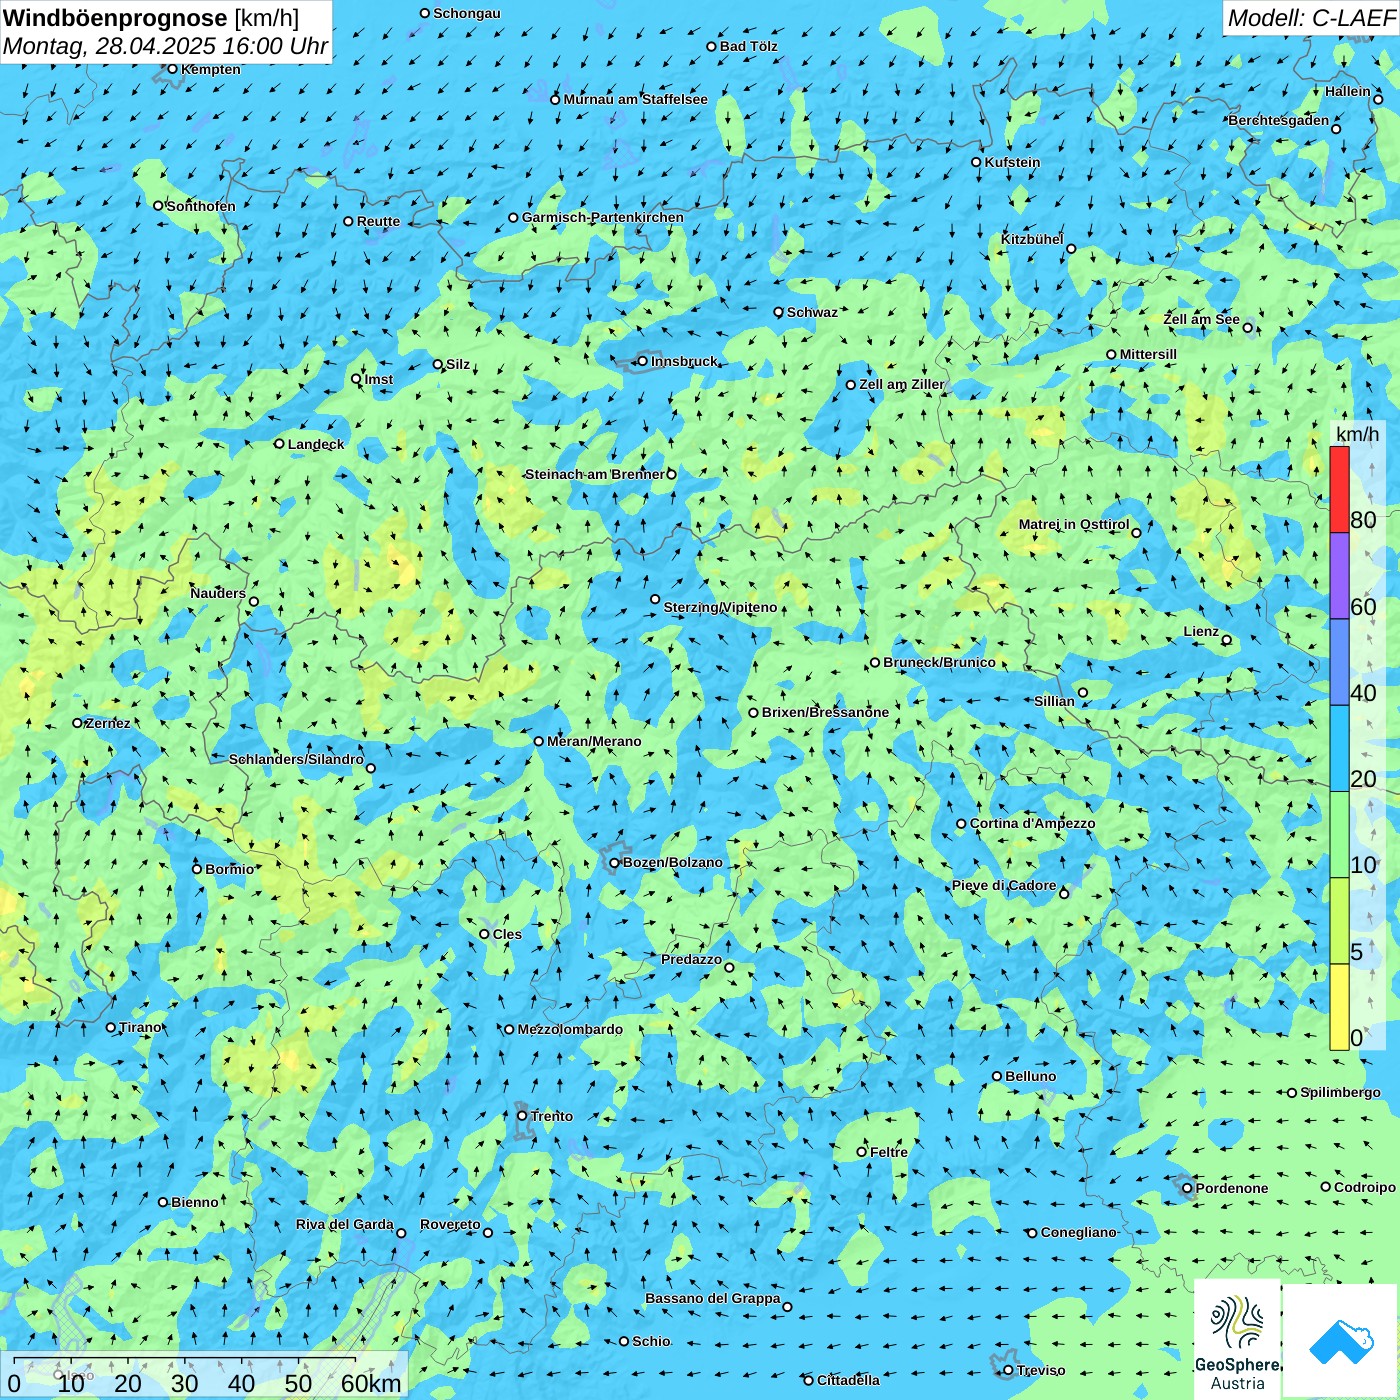Click the Hallein label
The height and width of the screenshot is (1400, 1400).
1348,91
